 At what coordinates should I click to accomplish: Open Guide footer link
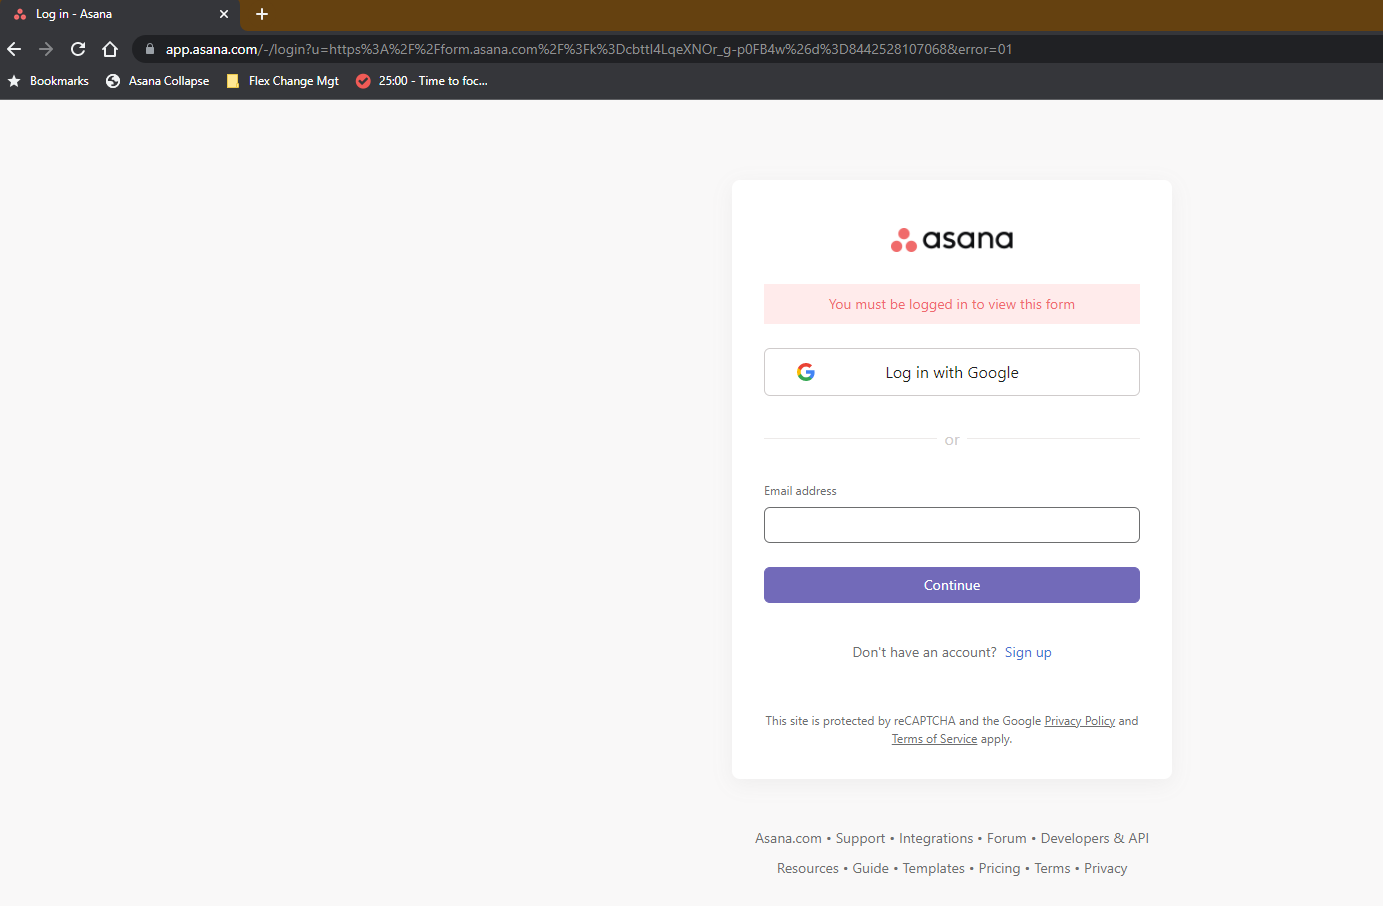(x=870, y=868)
